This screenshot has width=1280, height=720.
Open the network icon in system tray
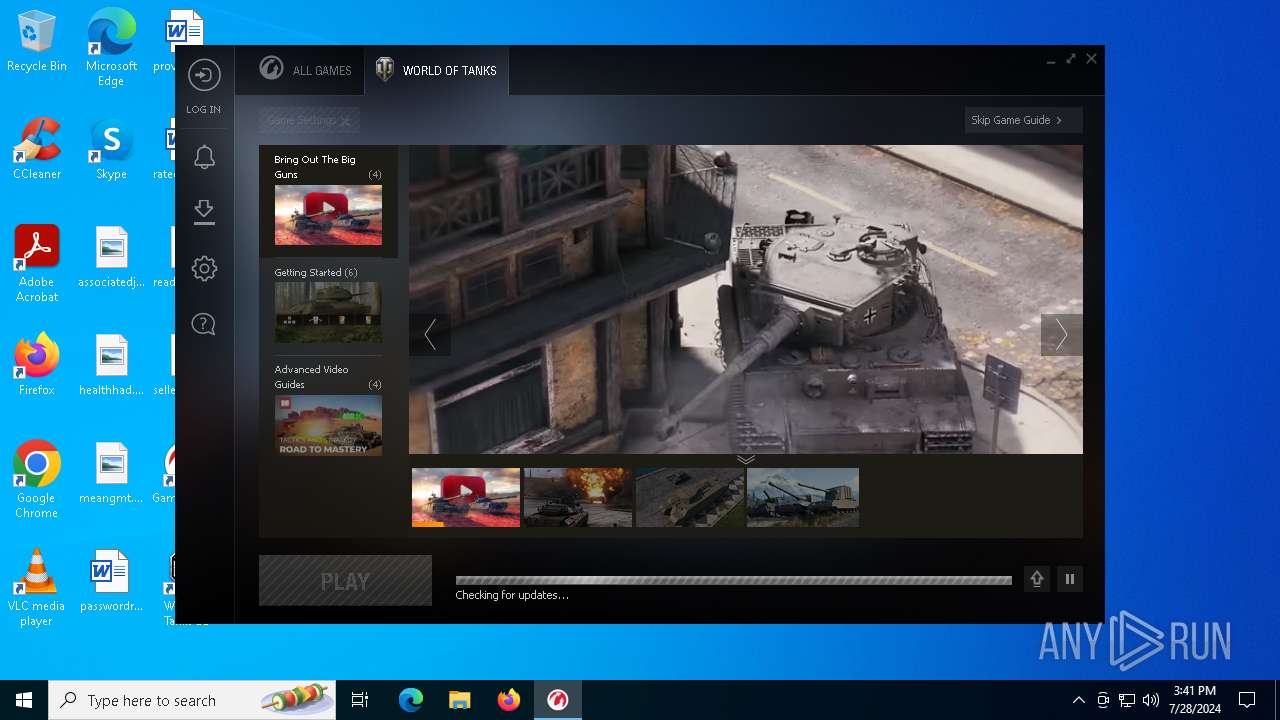[1127, 700]
